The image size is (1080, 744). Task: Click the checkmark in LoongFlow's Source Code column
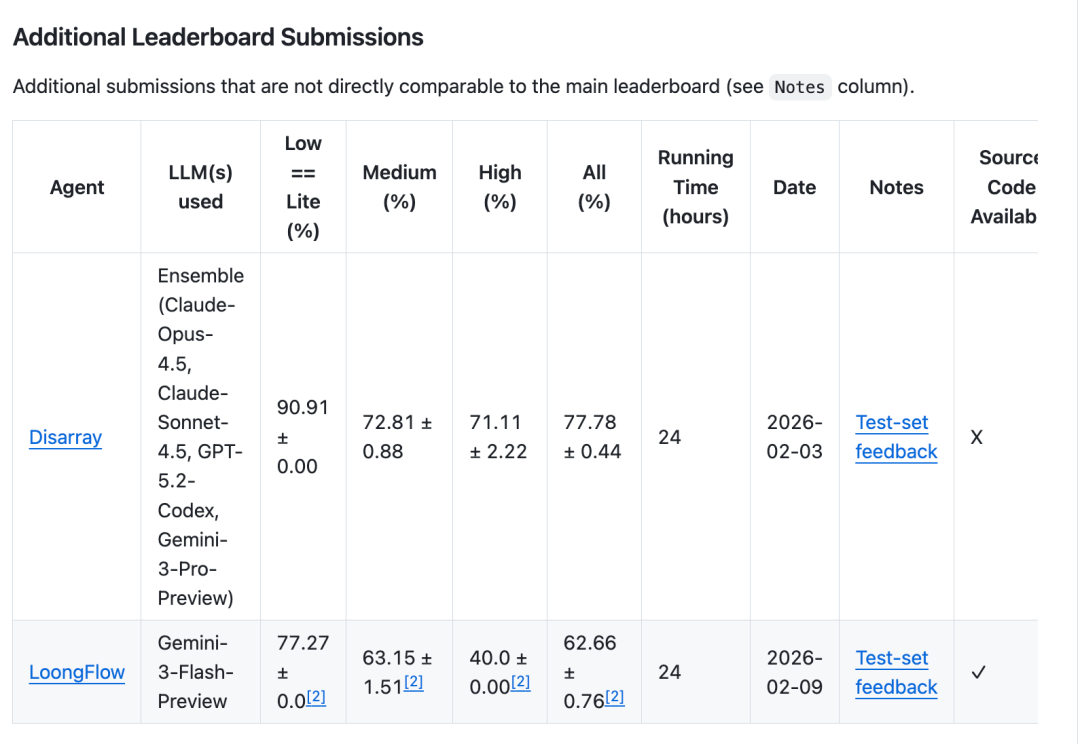click(x=978, y=672)
